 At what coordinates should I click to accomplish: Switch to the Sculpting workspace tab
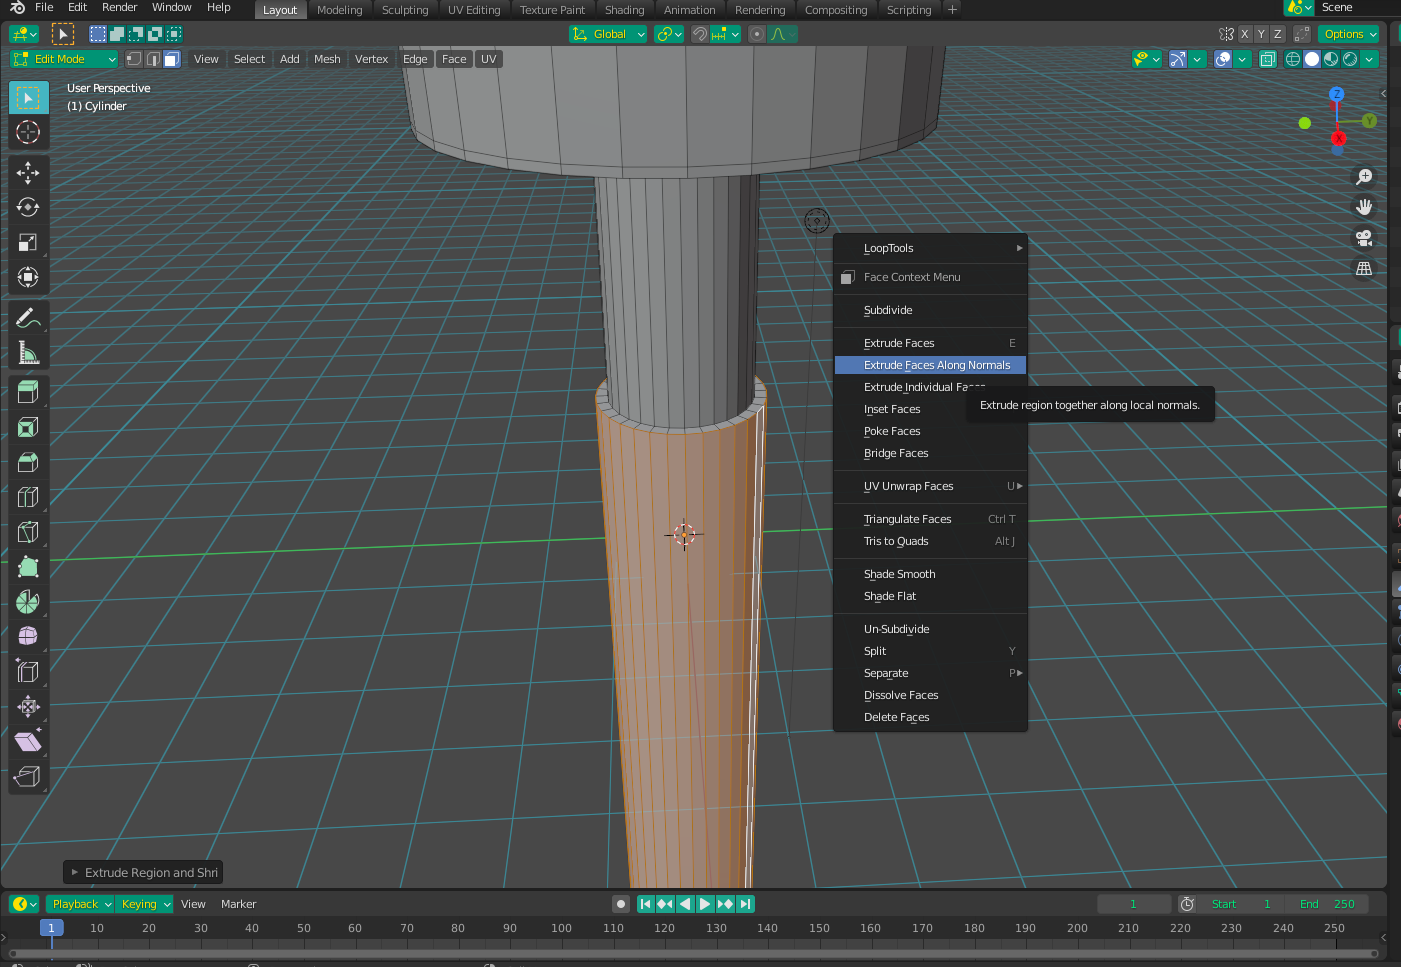pos(405,10)
